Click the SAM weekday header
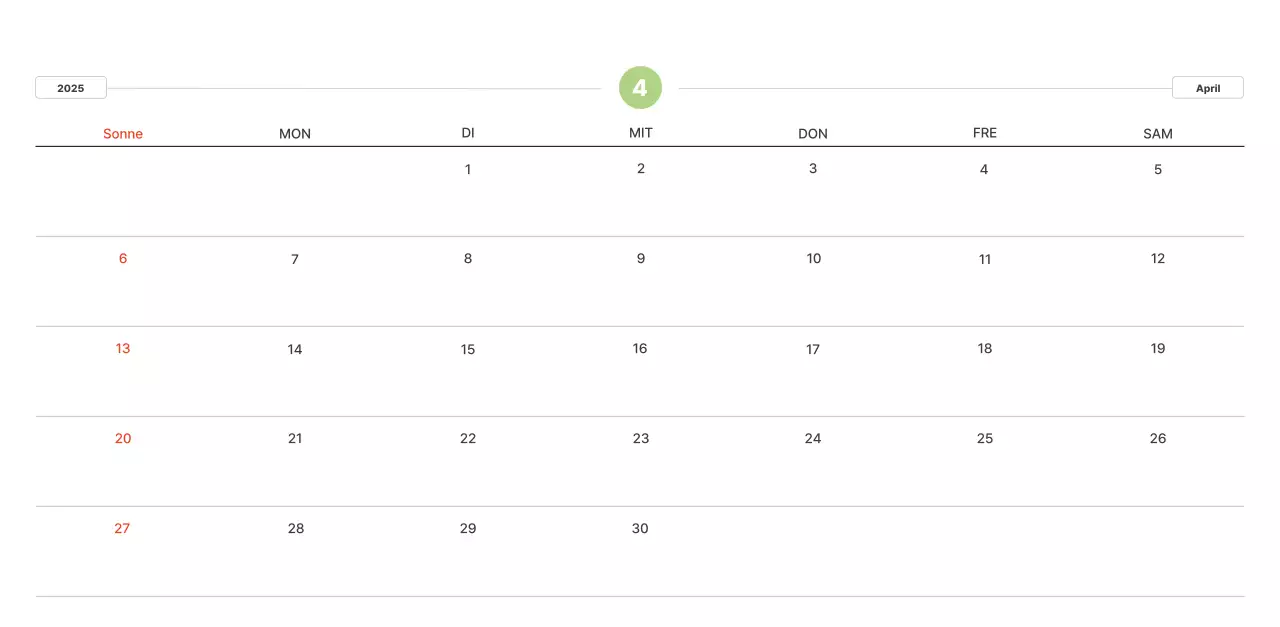The height and width of the screenshot is (627, 1280). click(x=1158, y=134)
